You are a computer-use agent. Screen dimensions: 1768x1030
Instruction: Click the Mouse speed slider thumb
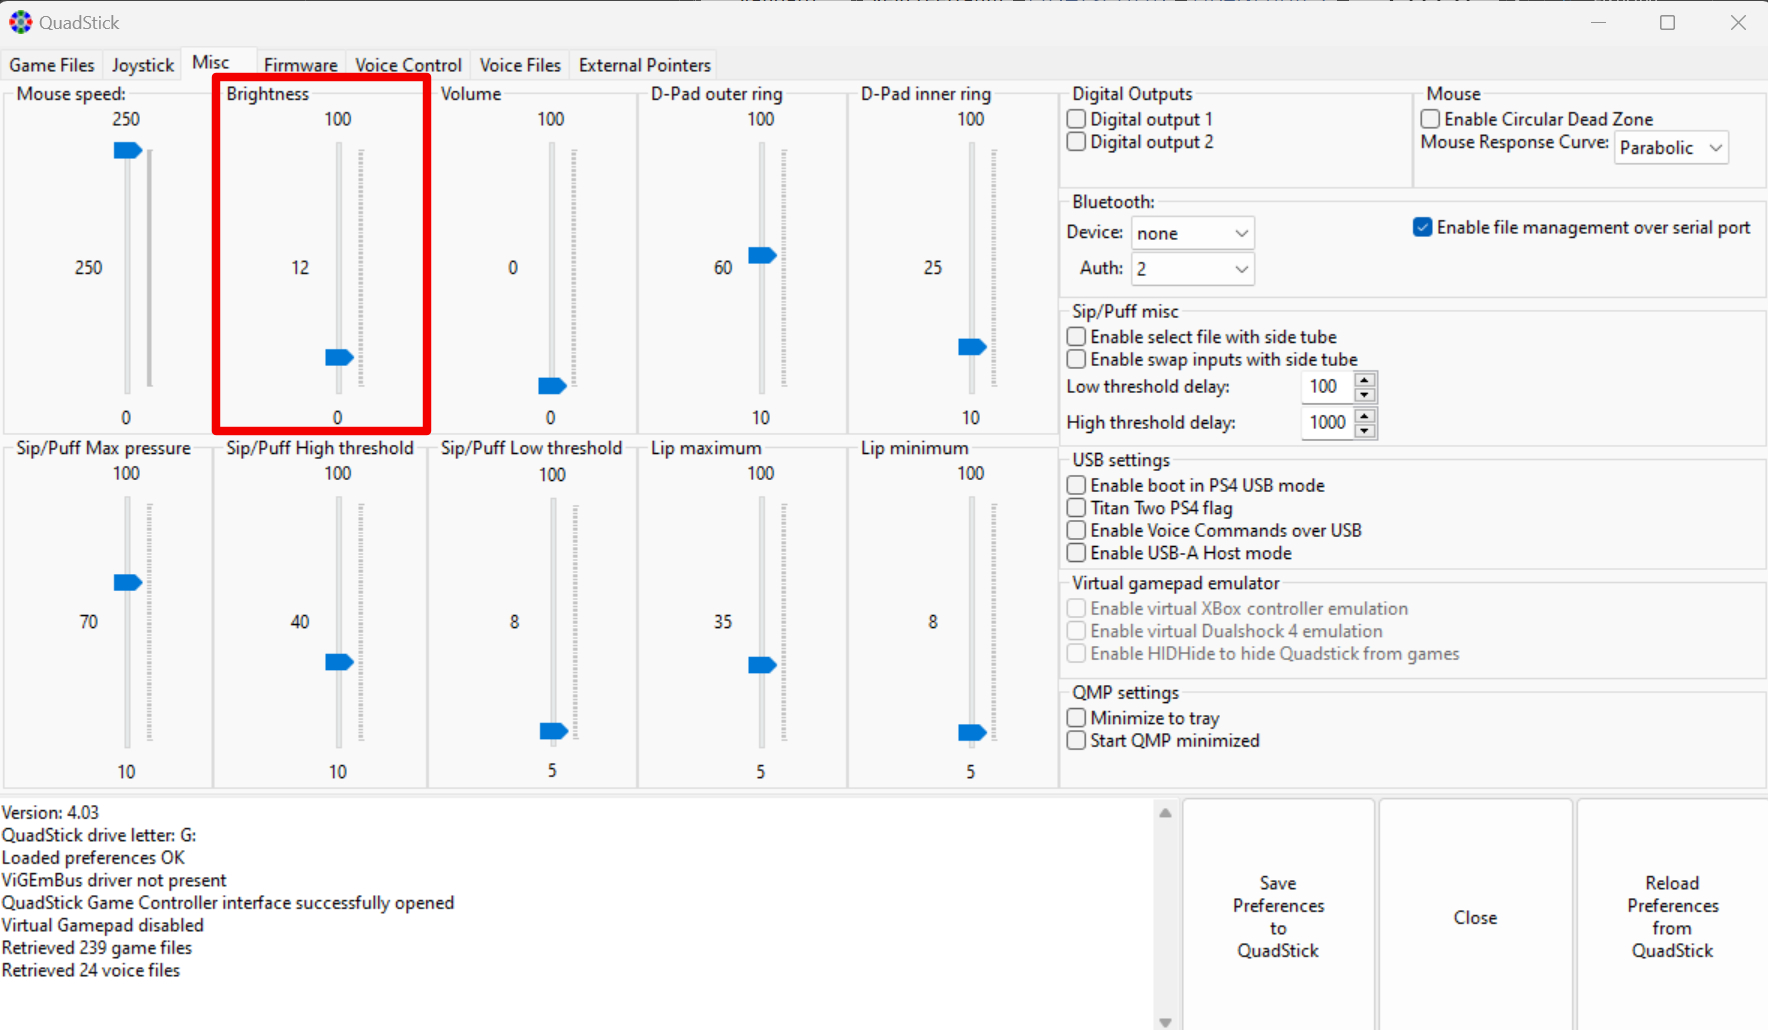pyautogui.click(x=127, y=150)
